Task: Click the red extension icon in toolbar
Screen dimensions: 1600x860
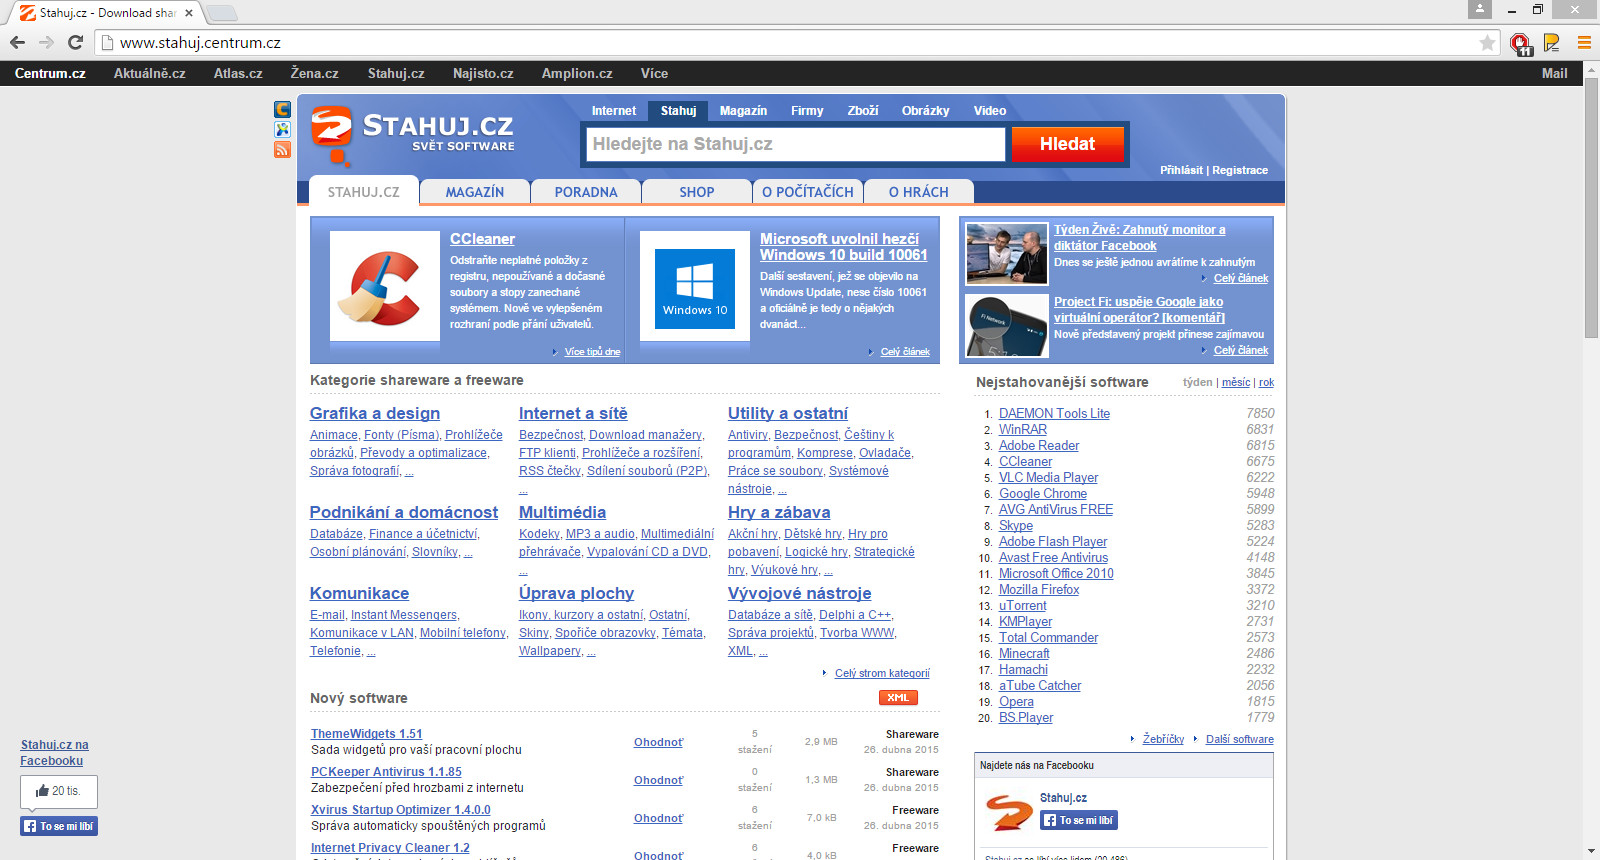Action: coord(1521,43)
